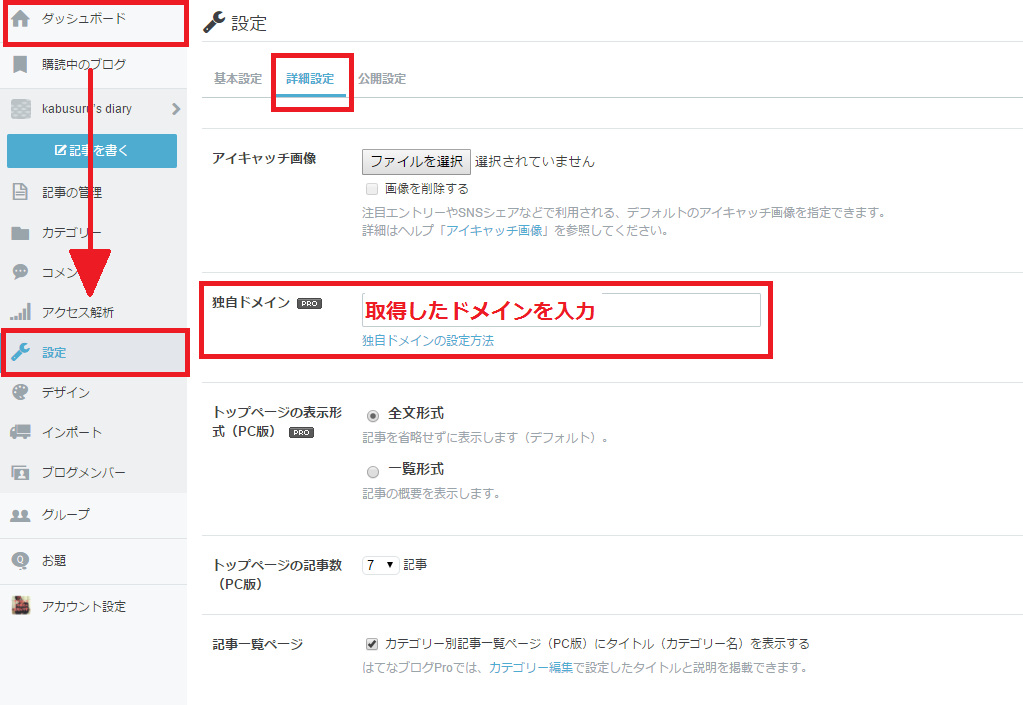The width and height of the screenshot is (1023, 705).
Task: Open アカウント設定 in the sidebar
Action: 94,607
